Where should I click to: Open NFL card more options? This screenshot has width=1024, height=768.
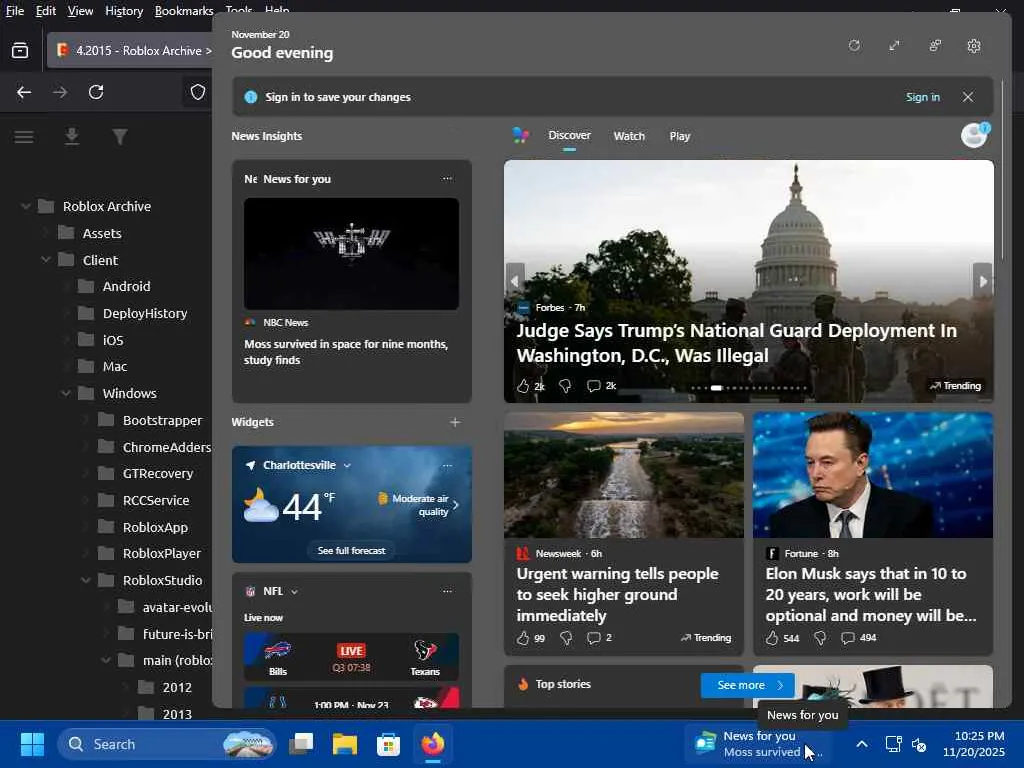click(x=447, y=591)
